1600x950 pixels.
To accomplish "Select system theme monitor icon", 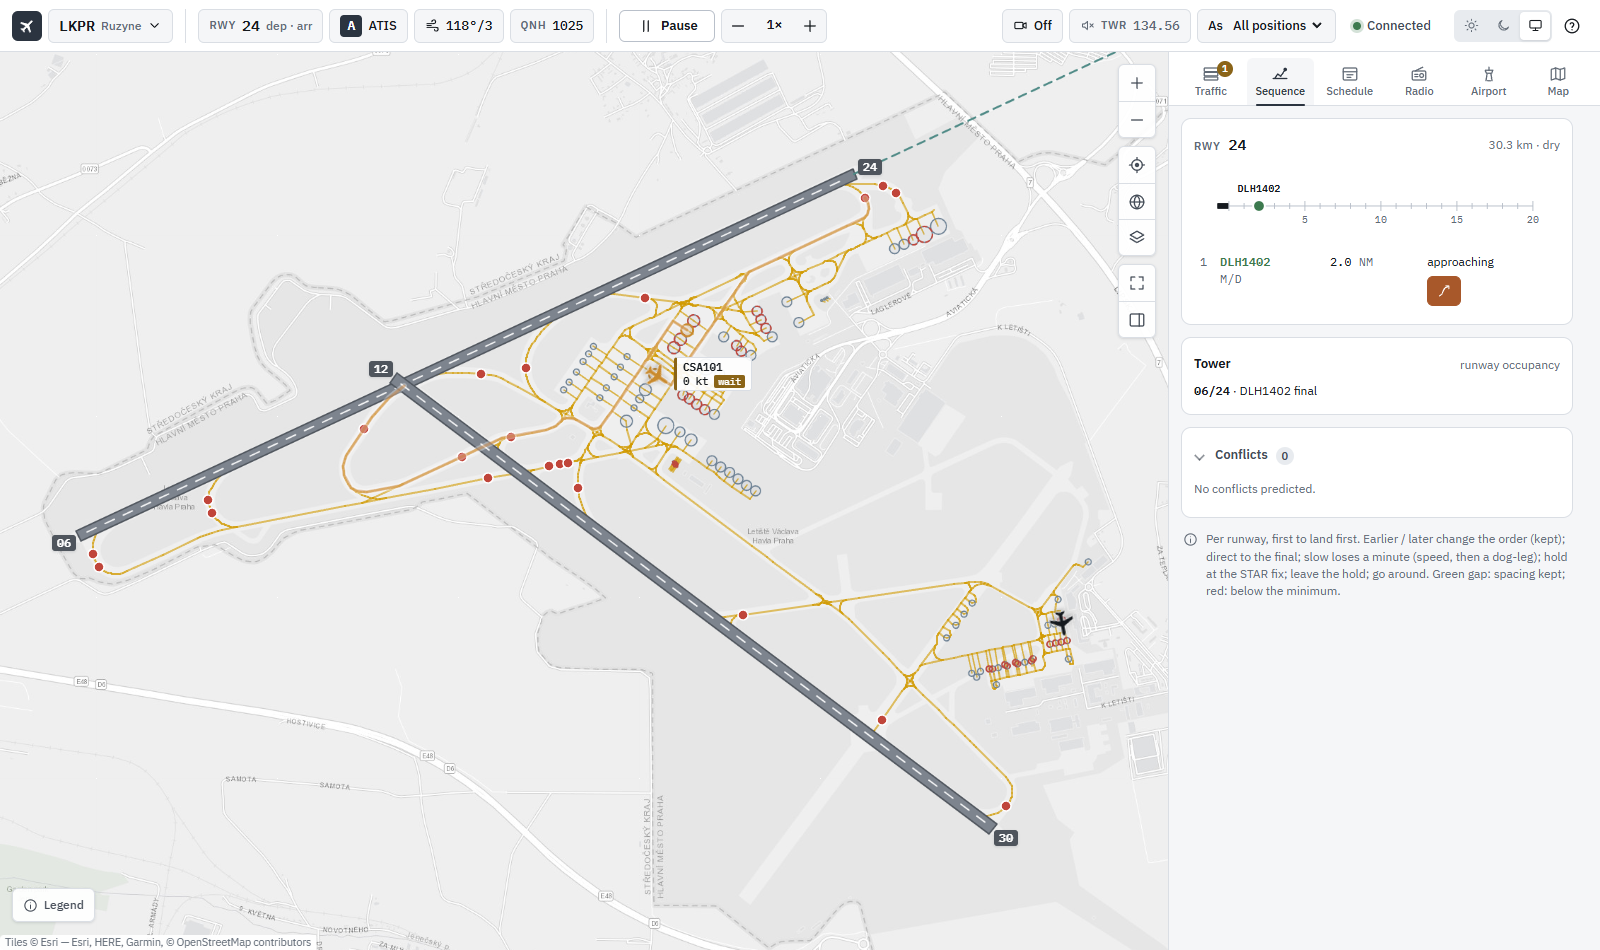I will click(x=1535, y=26).
